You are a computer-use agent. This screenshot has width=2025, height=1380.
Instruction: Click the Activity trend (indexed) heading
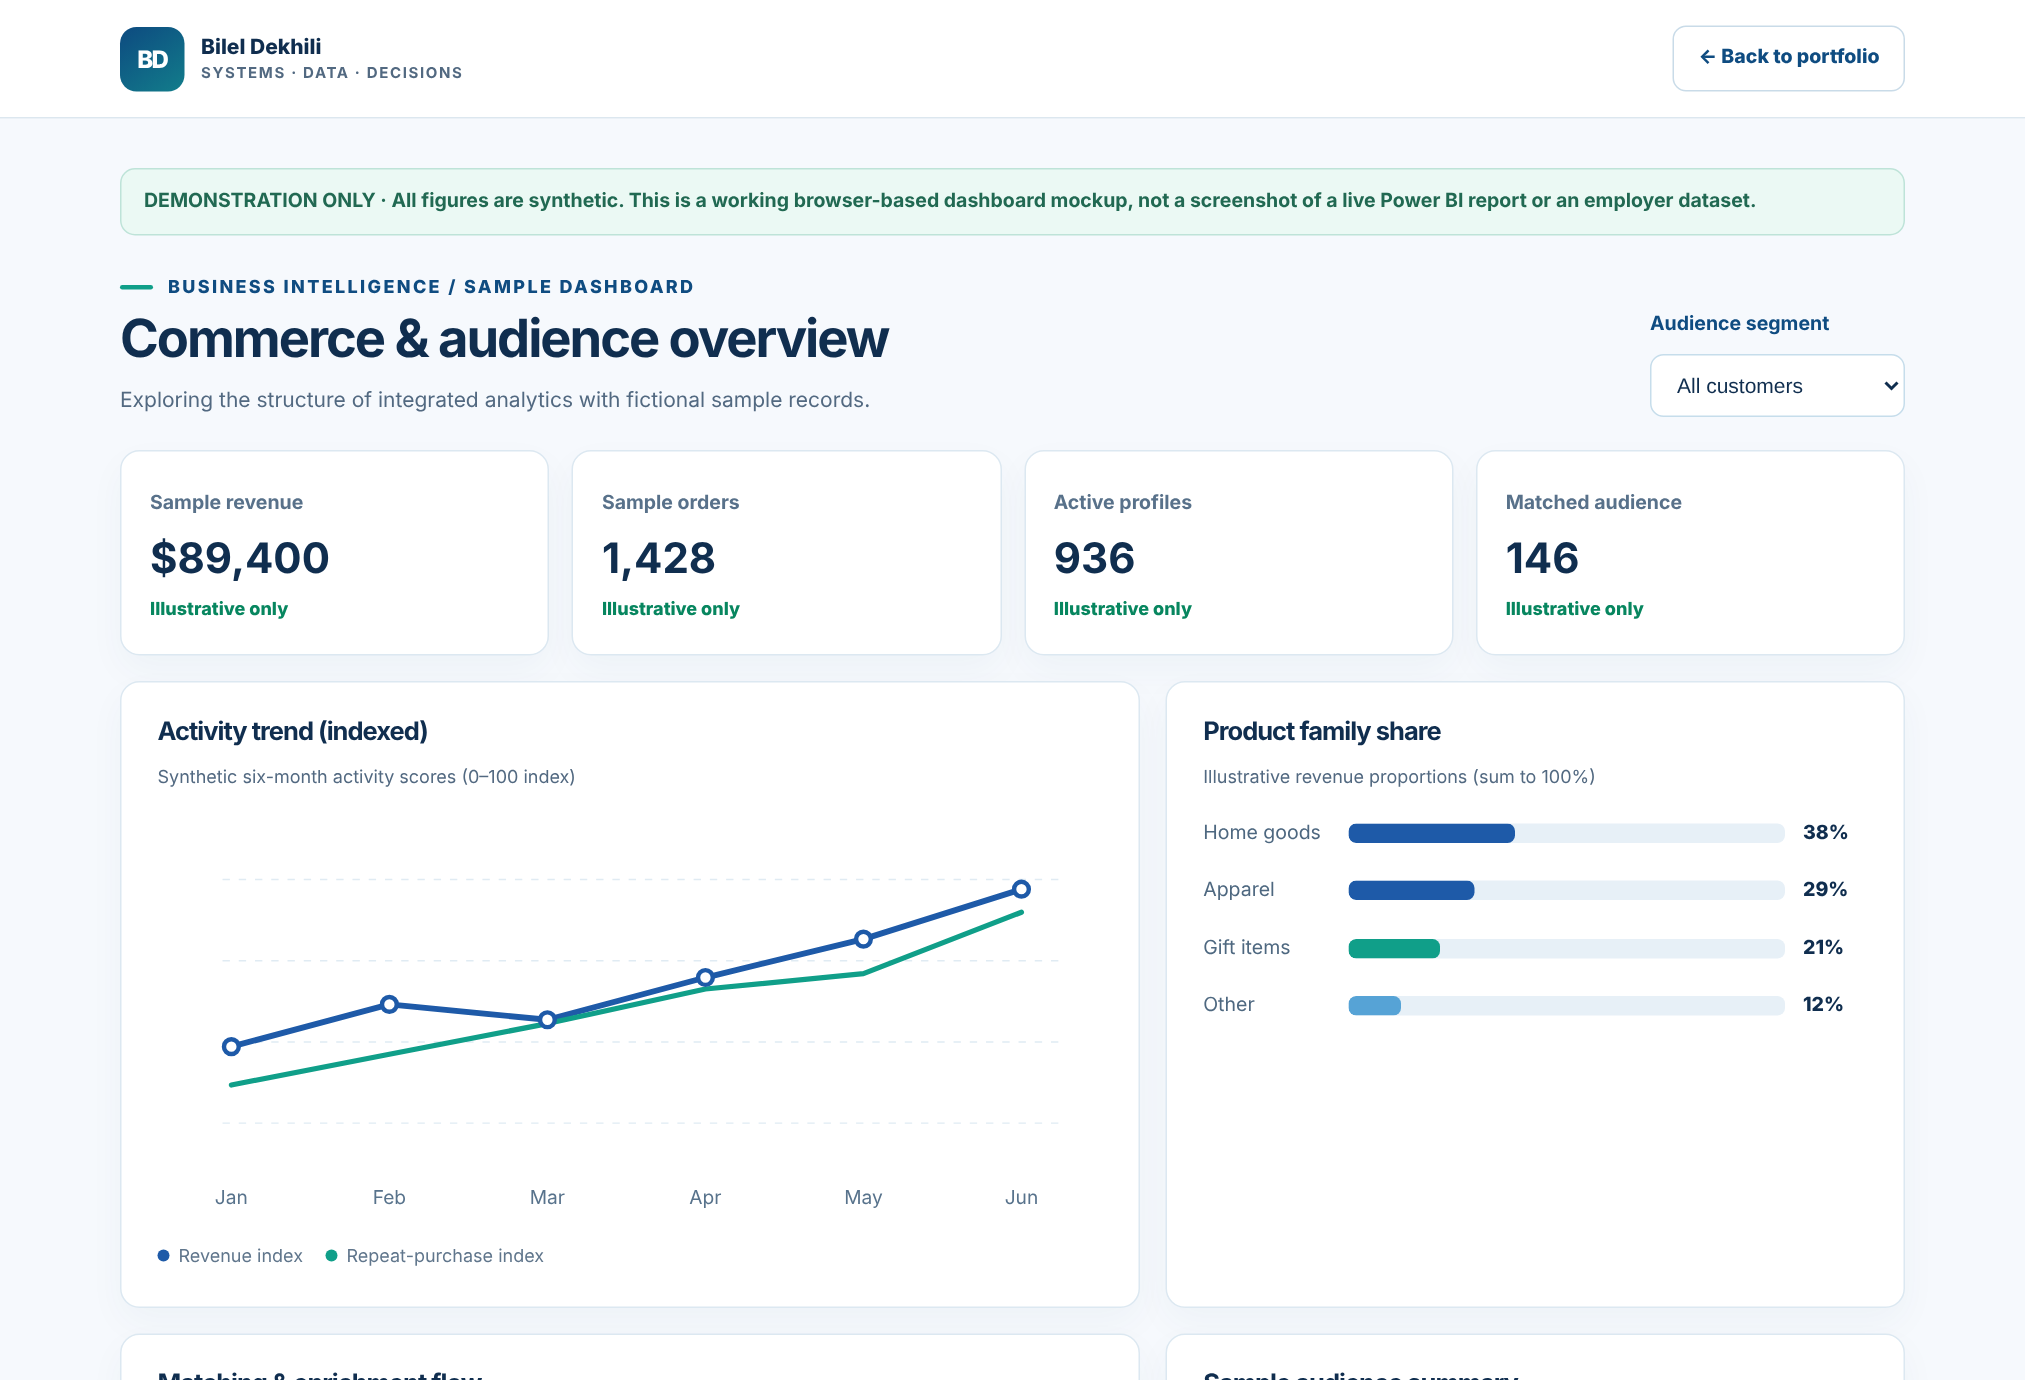click(293, 732)
